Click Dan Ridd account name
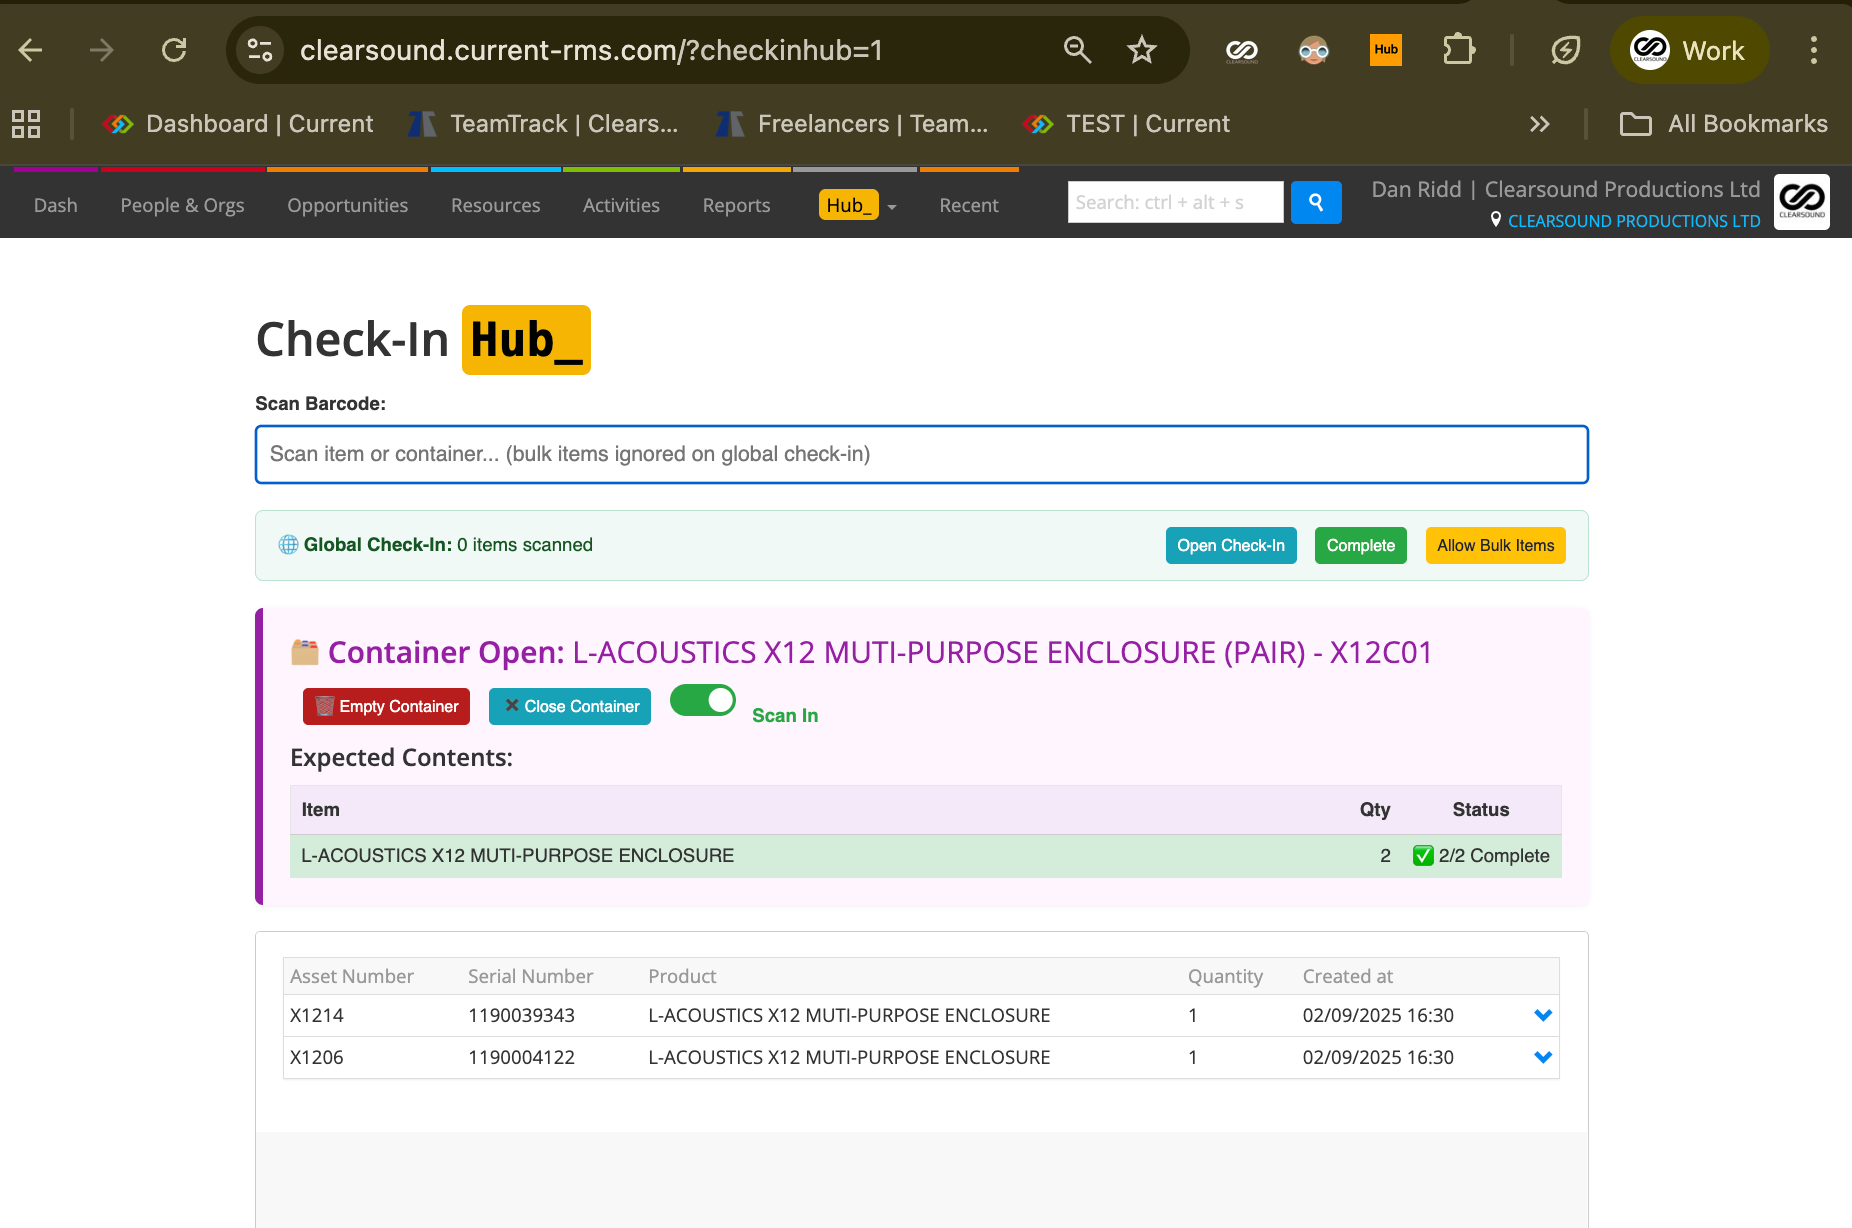Image resolution: width=1852 pixels, height=1228 pixels. tap(1416, 189)
